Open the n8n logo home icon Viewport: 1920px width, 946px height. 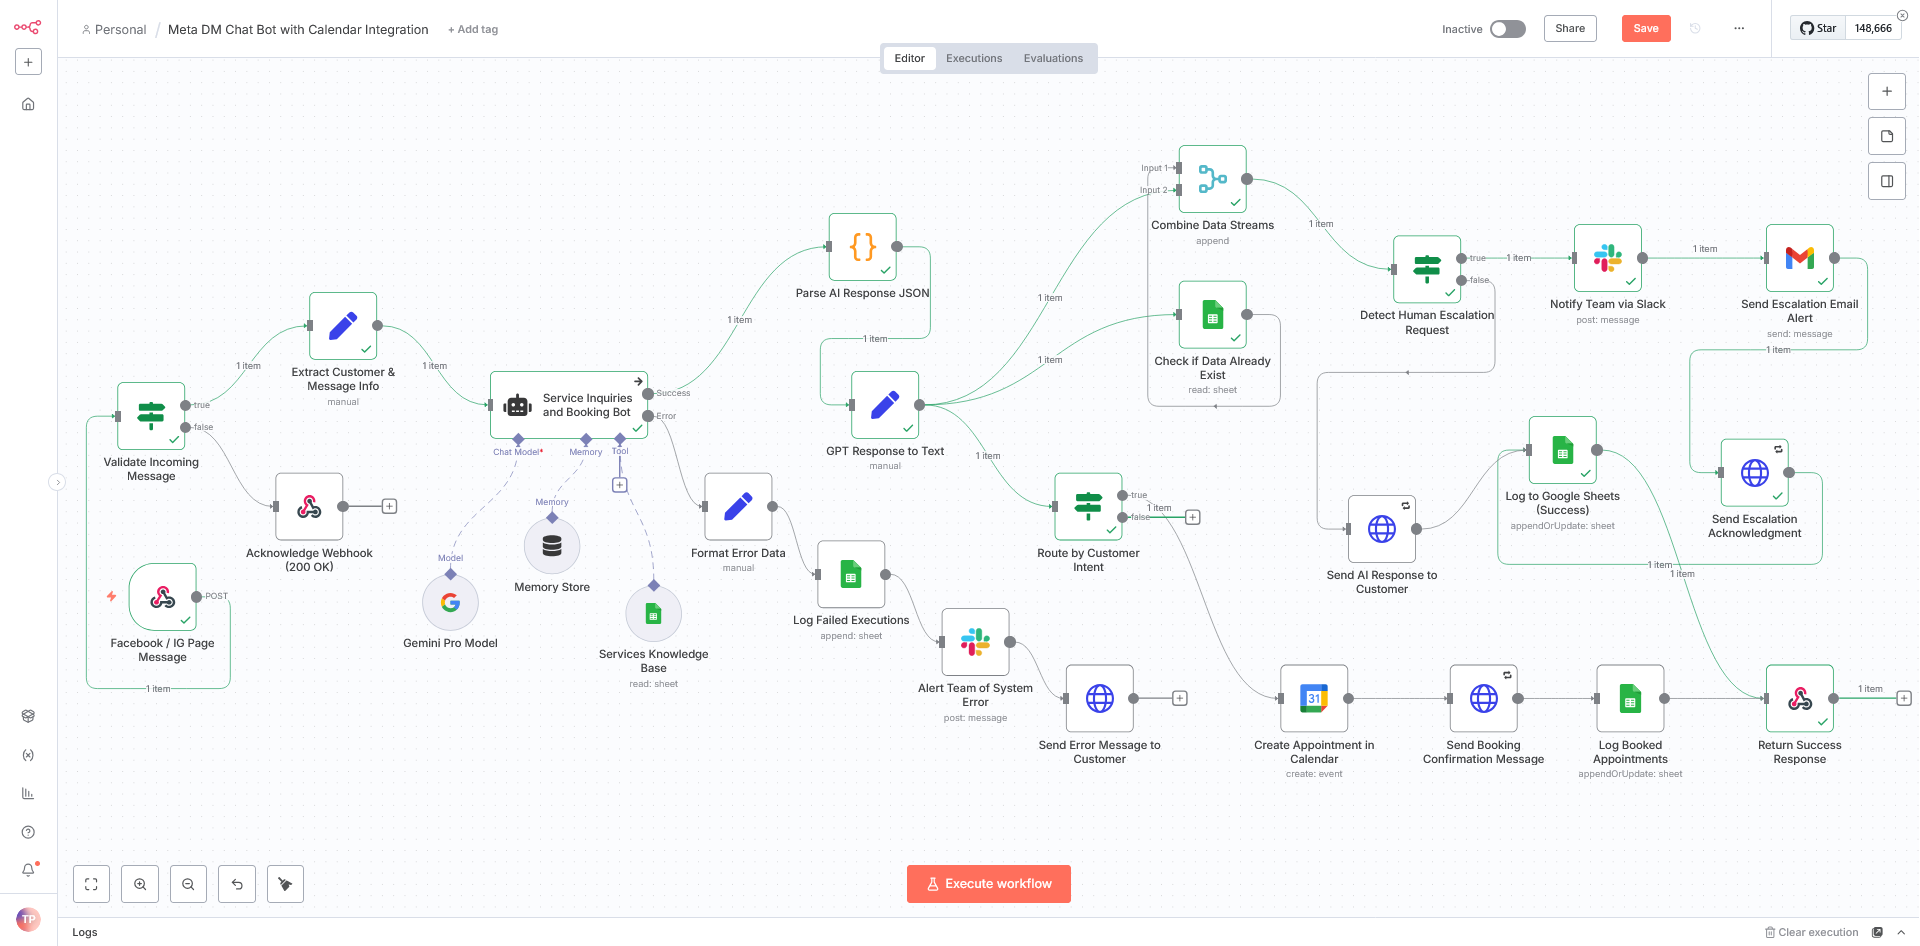(28, 27)
